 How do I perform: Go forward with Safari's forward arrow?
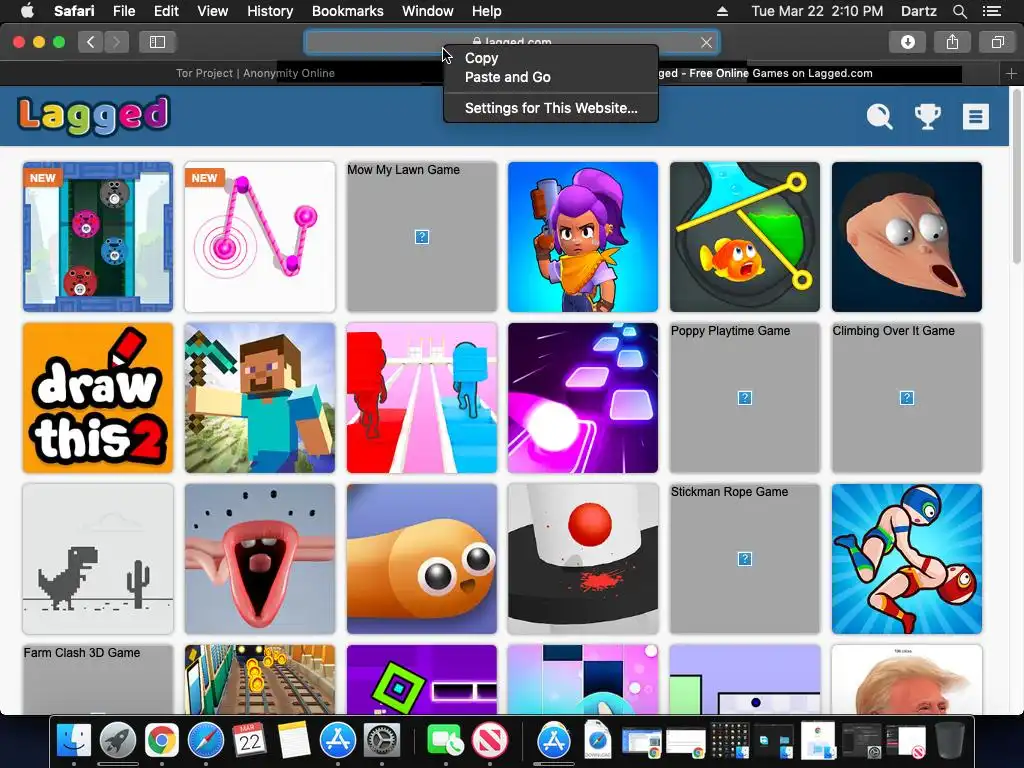point(116,42)
